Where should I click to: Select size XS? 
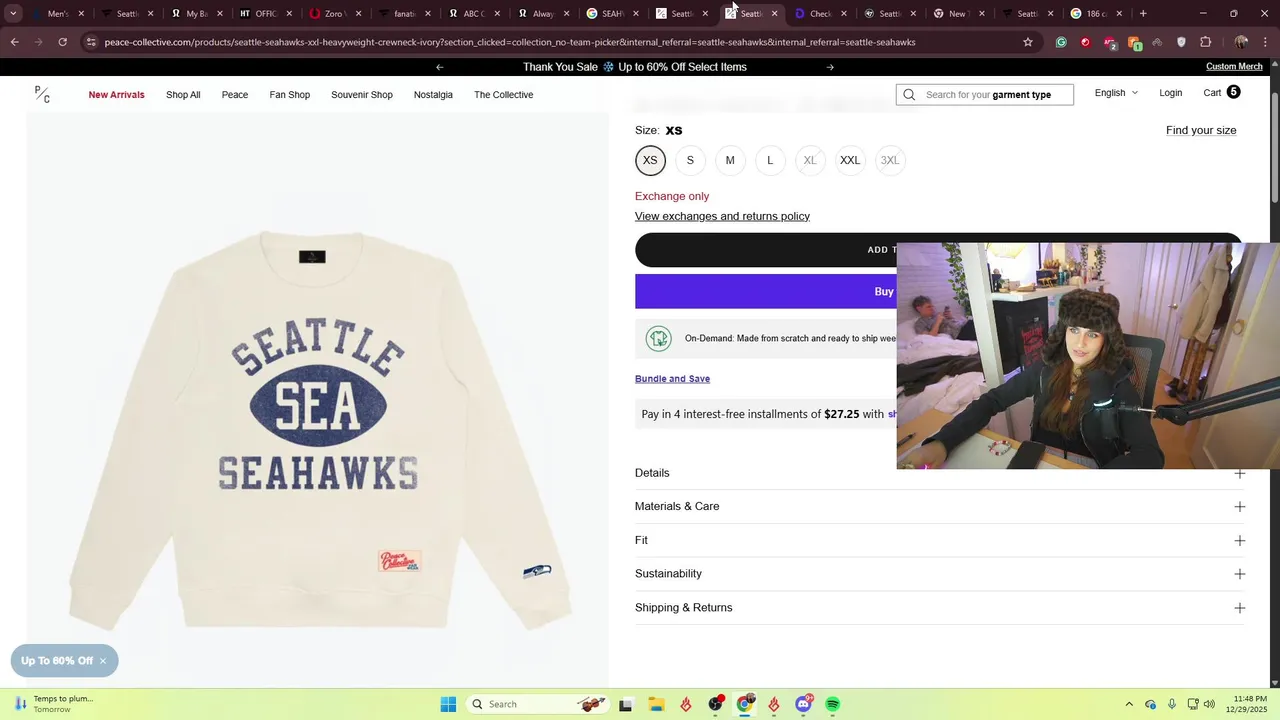(x=650, y=160)
